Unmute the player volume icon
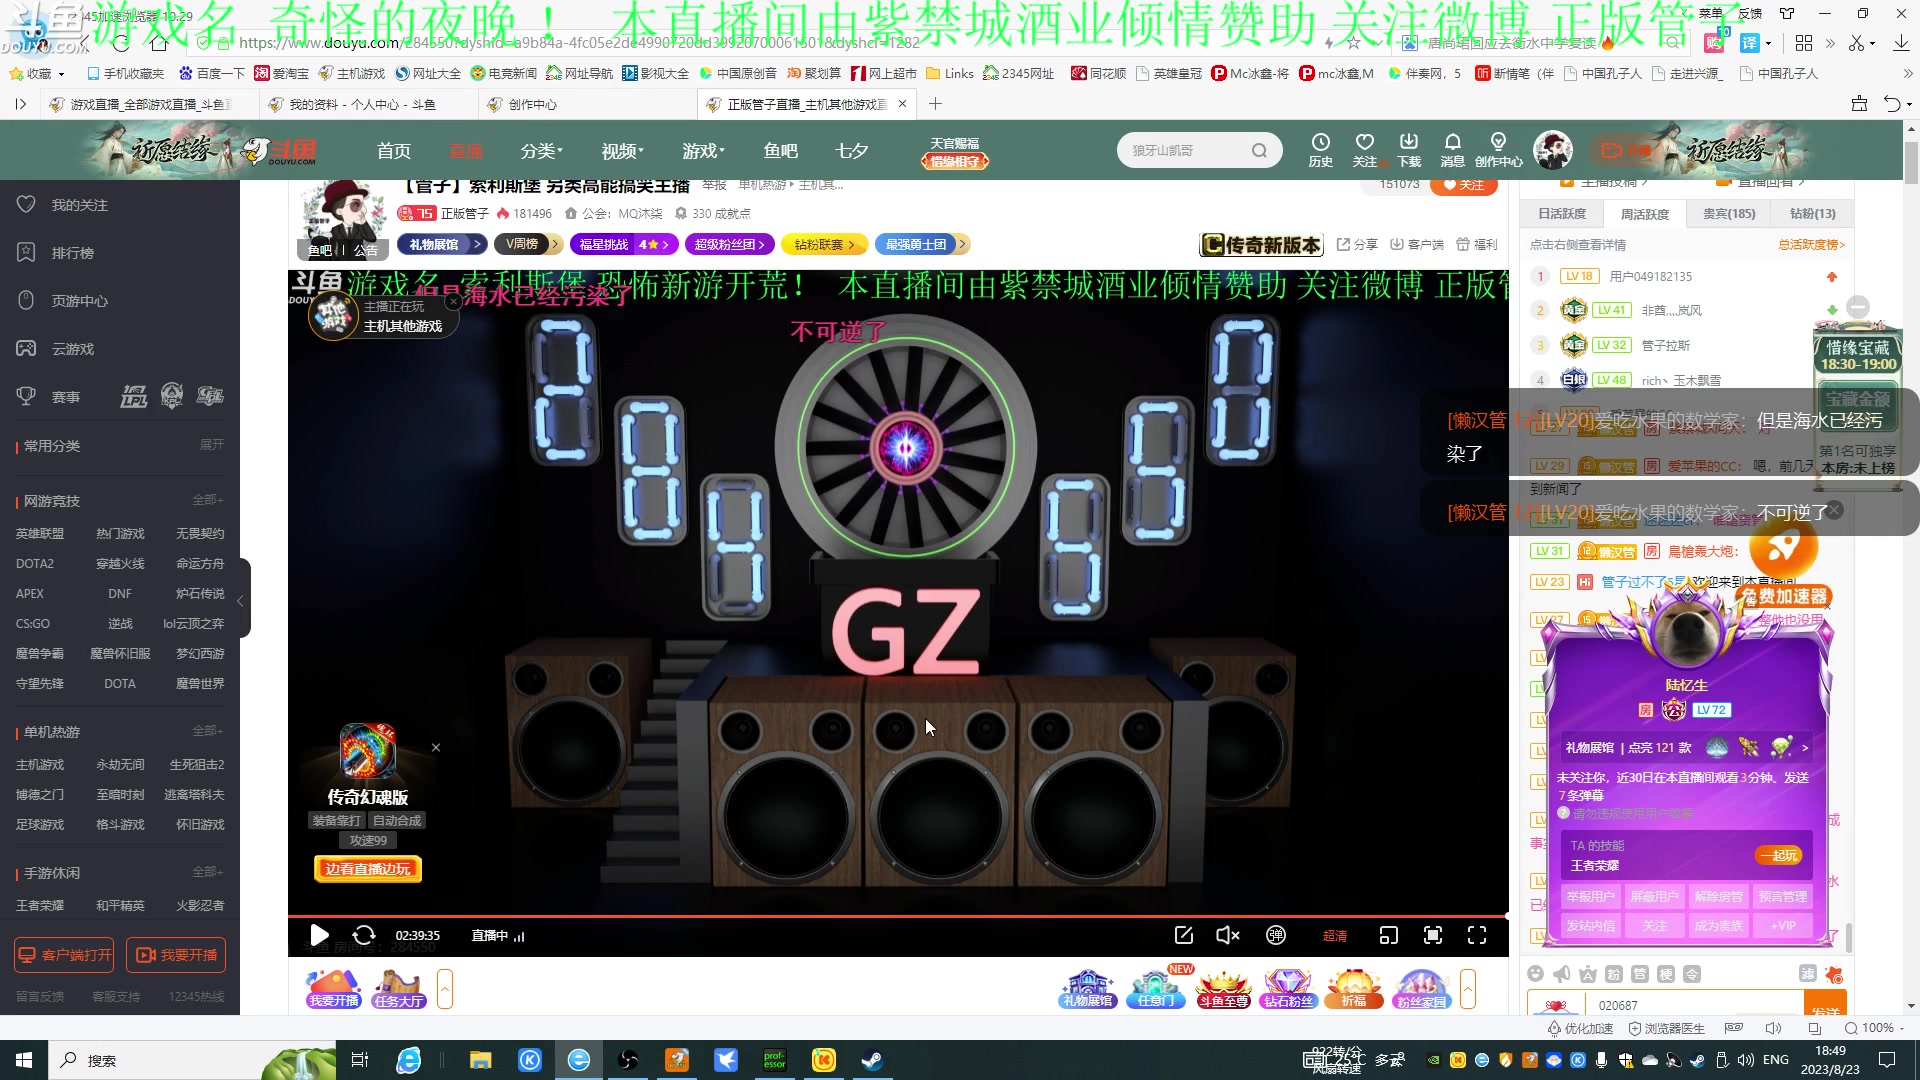The height and width of the screenshot is (1080, 1920). (1228, 935)
